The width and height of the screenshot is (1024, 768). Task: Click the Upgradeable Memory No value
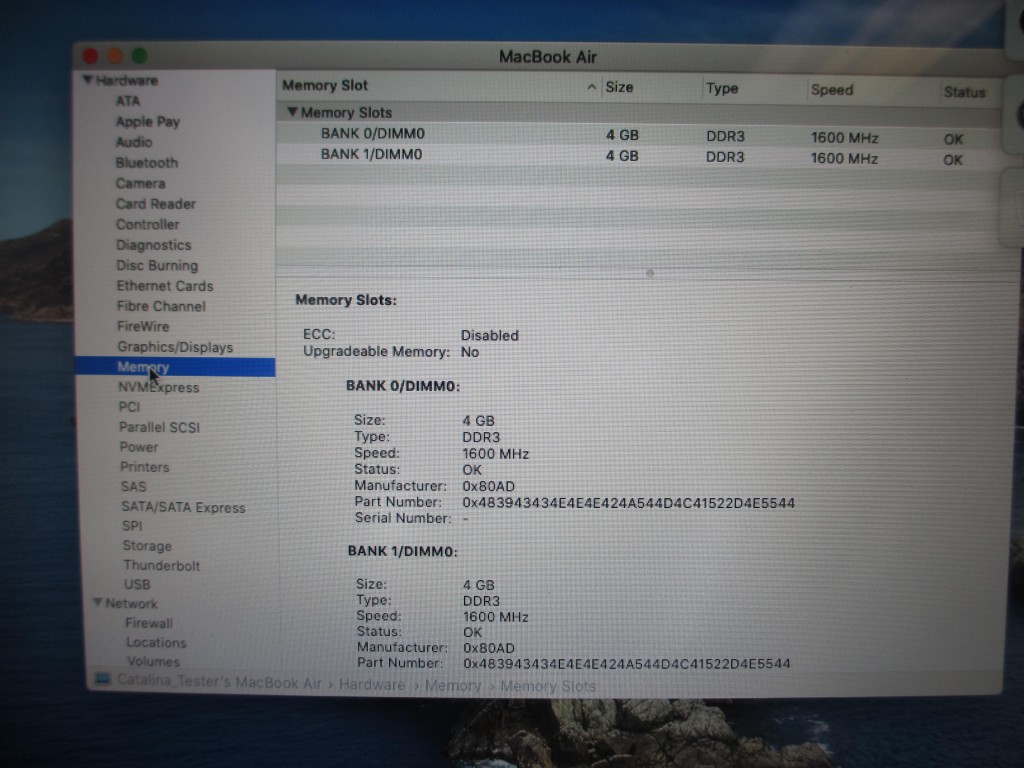click(470, 352)
